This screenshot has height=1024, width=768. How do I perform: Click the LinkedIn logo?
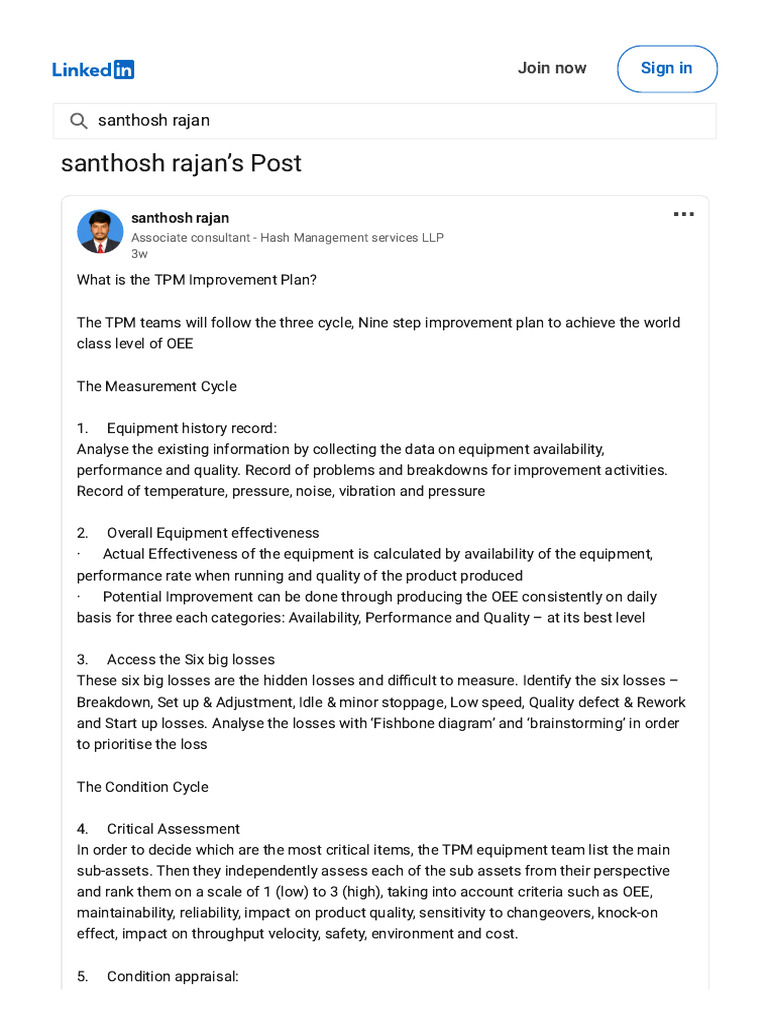pos(93,69)
